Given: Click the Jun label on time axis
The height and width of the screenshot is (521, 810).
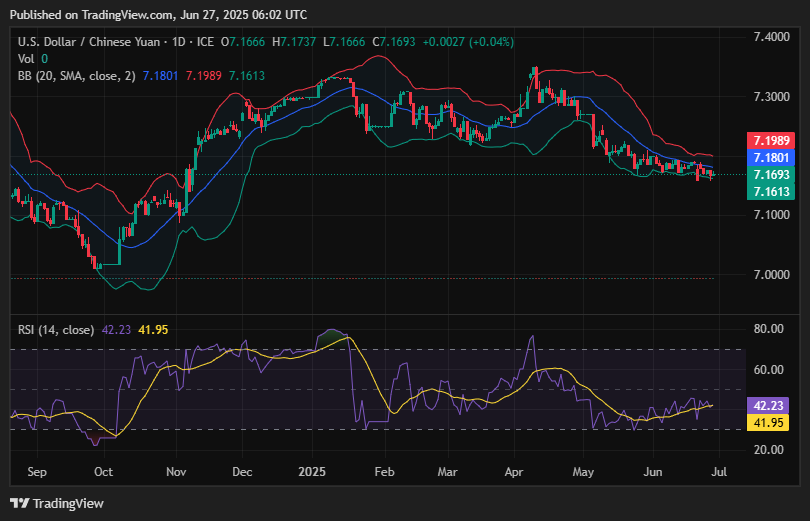Looking at the screenshot, I should (x=653, y=472).
